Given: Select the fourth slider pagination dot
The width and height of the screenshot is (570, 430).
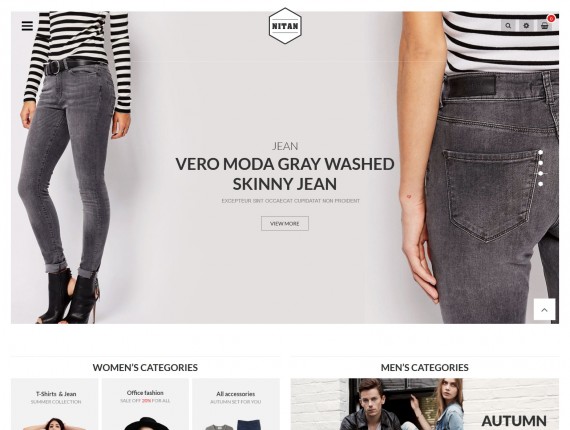Looking at the screenshot, I should pyautogui.click(x=541, y=184).
